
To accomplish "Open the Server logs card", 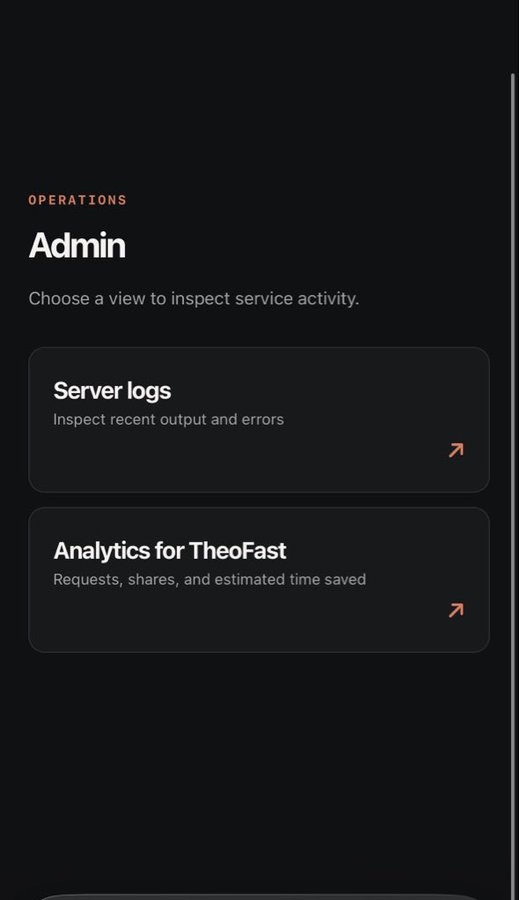I will coord(259,420).
